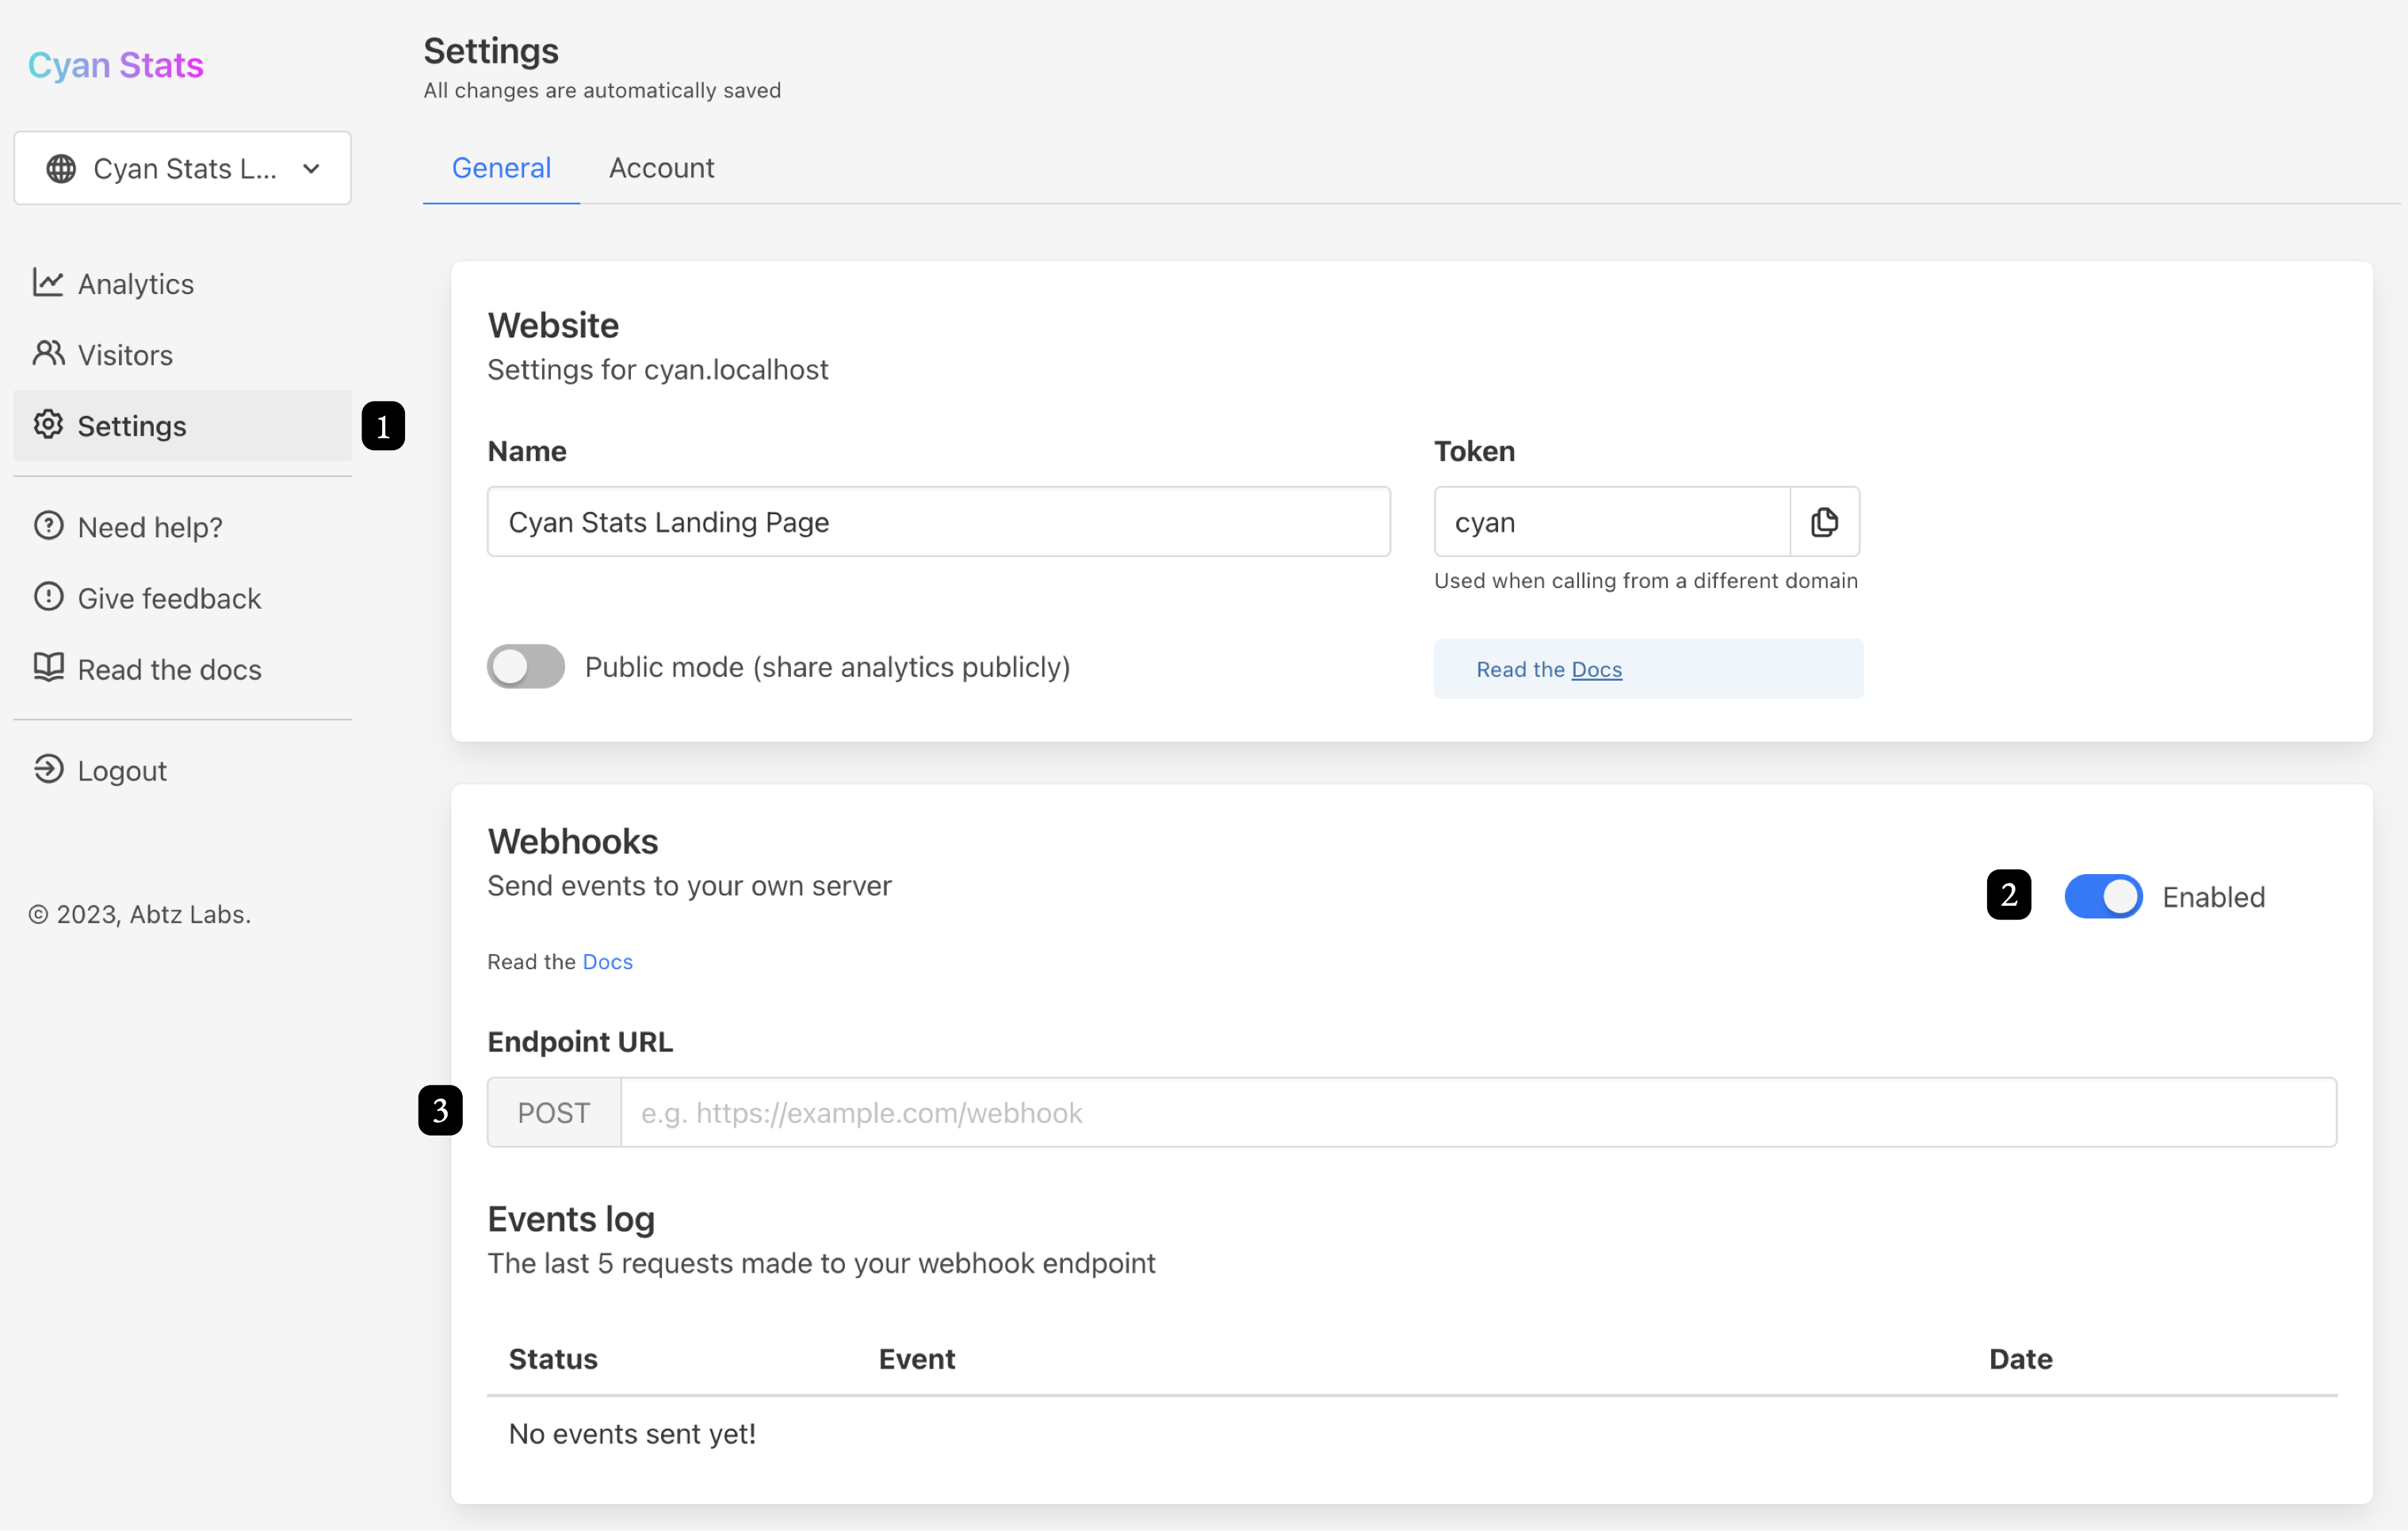Screen dimensions: 2408x1531
Task: Click the Settings gear icon
Action: pyautogui.click(x=48, y=425)
